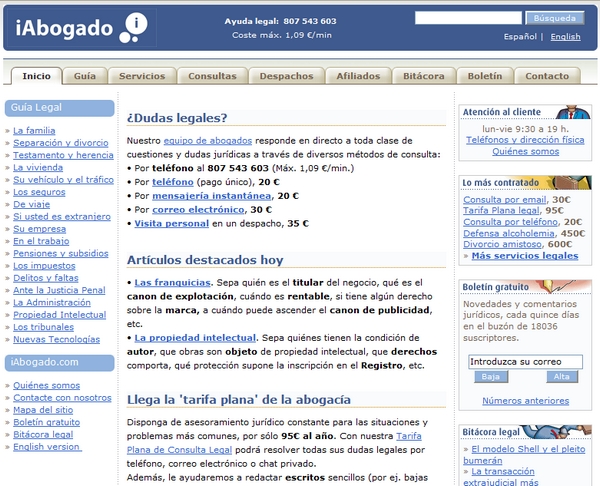The image size is (600, 486).
Task: Open Tarifa Plana de Consulta Legal link
Action: [179, 450]
